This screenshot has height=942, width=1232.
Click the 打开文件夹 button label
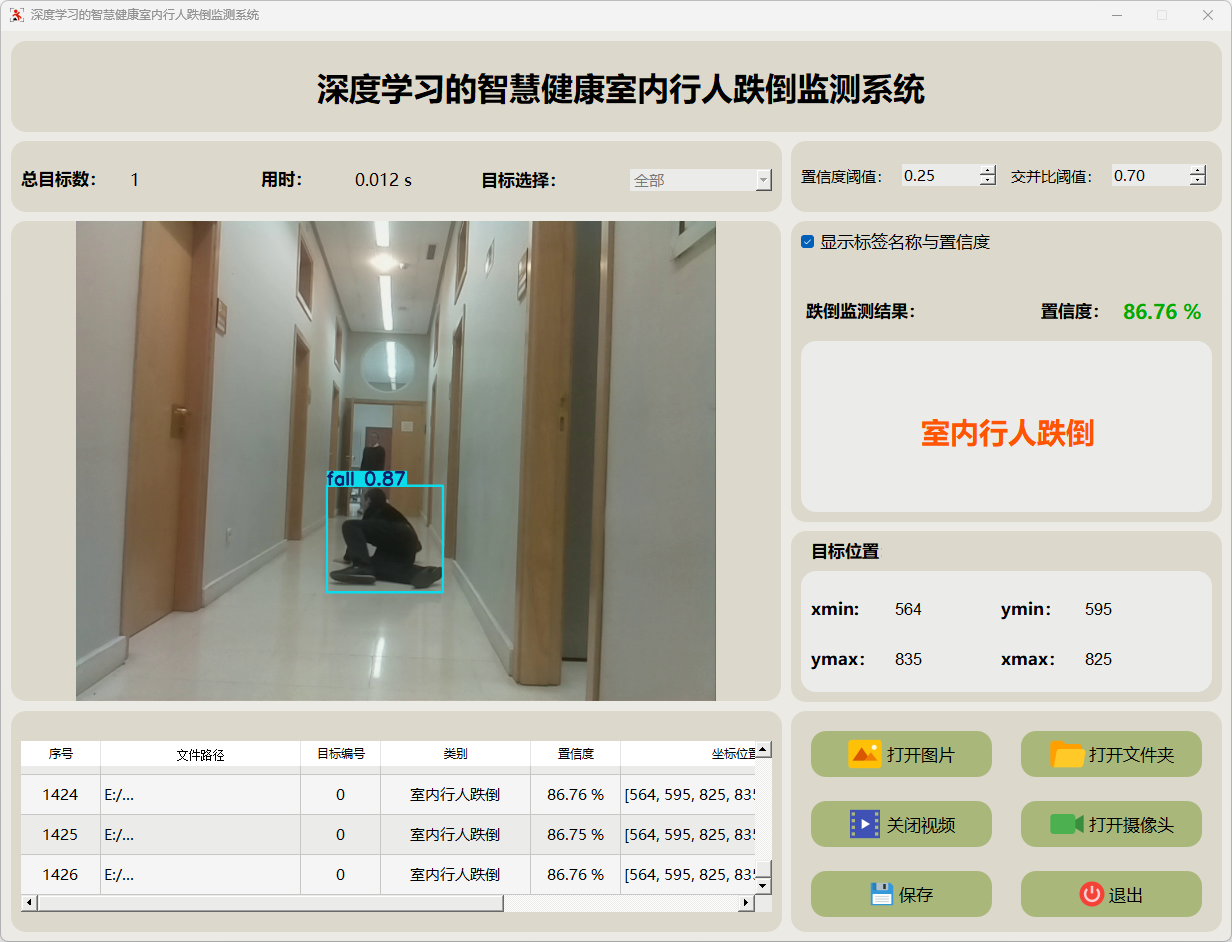click(1131, 754)
